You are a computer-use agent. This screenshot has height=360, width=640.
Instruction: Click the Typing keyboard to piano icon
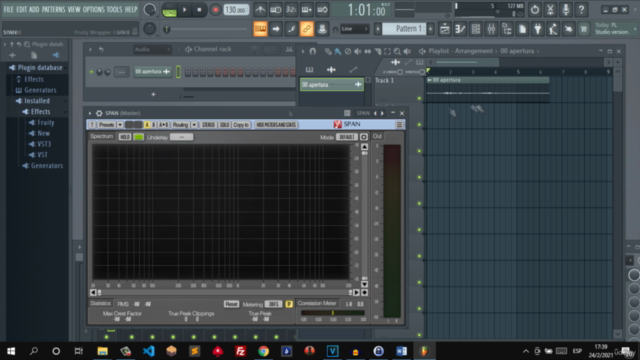pos(260,29)
